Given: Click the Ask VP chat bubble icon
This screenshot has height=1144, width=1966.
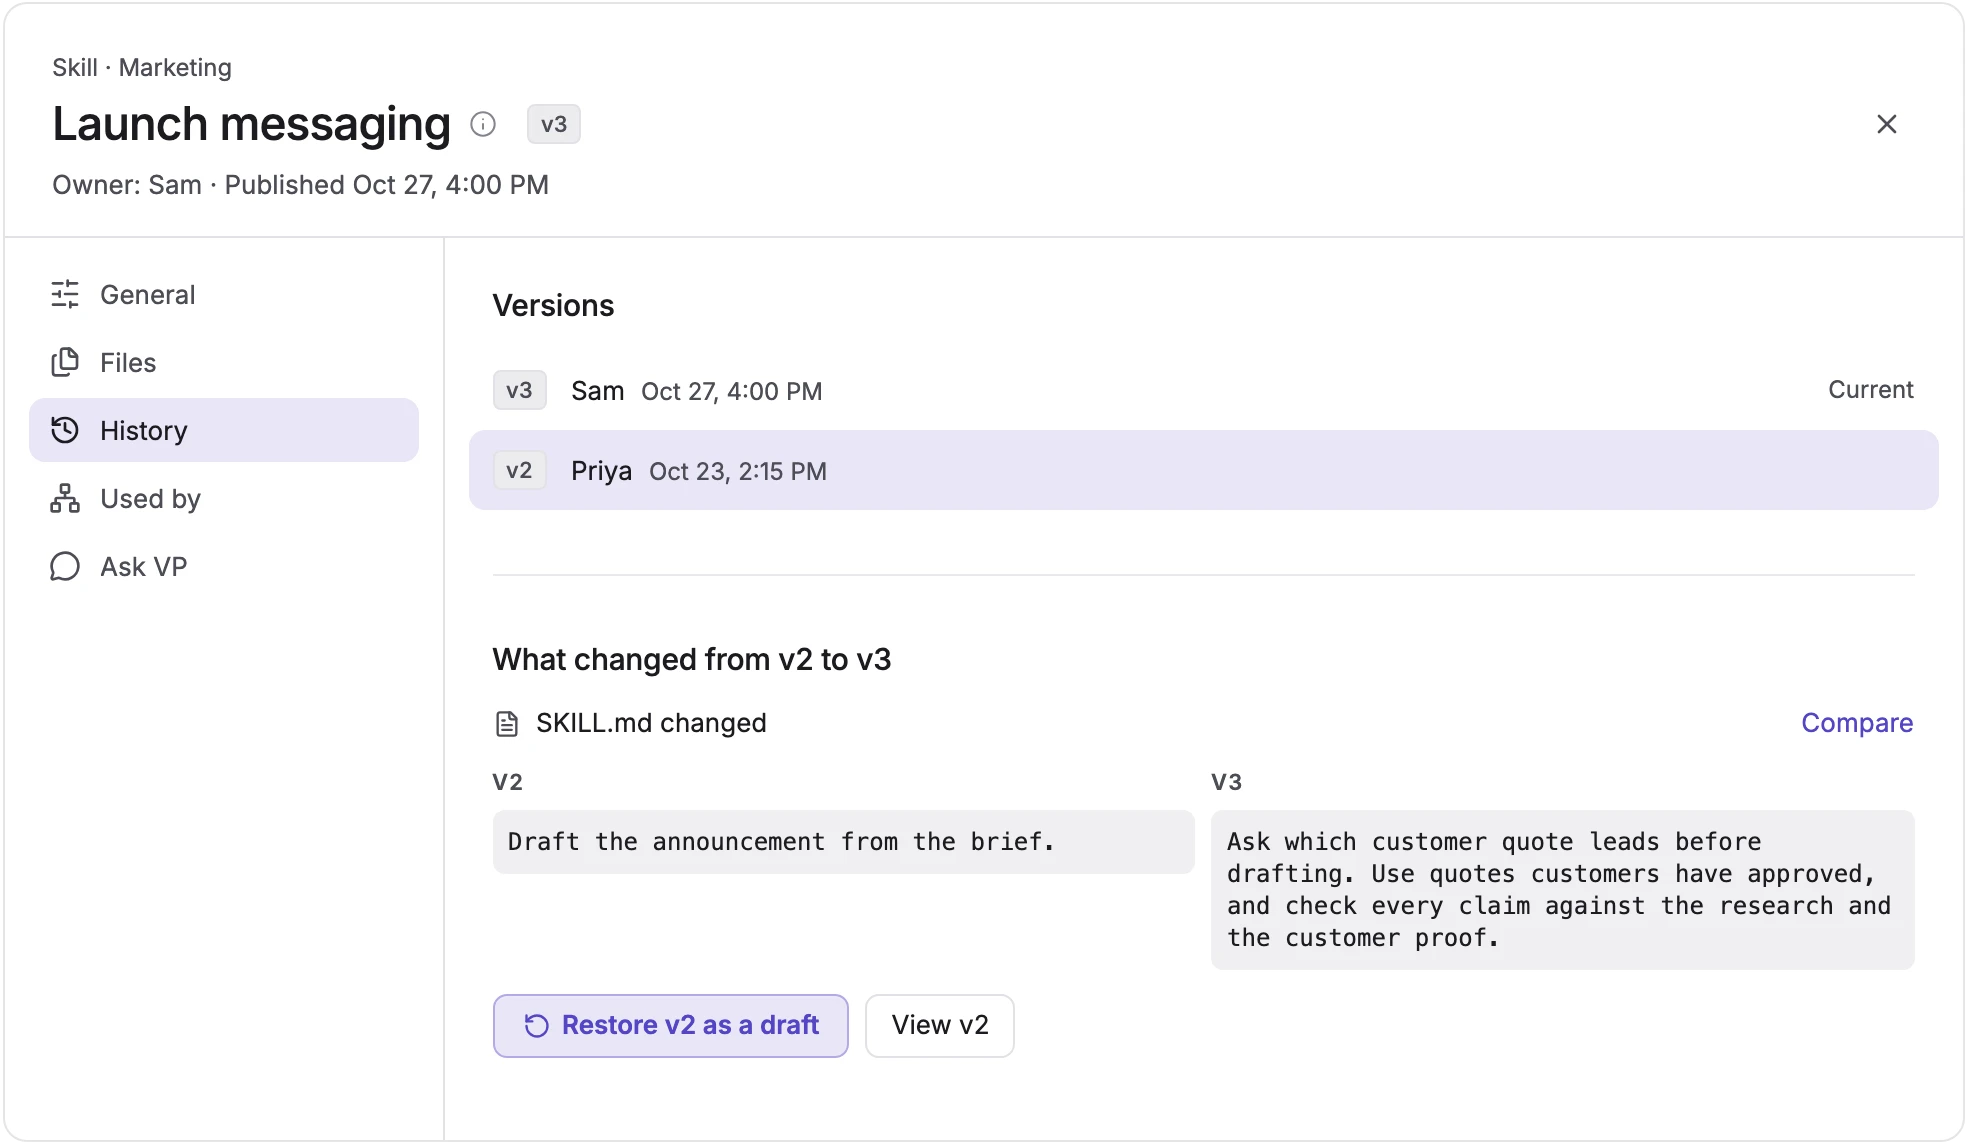Looking at the screenshot, I should click(x=65, y=566).
